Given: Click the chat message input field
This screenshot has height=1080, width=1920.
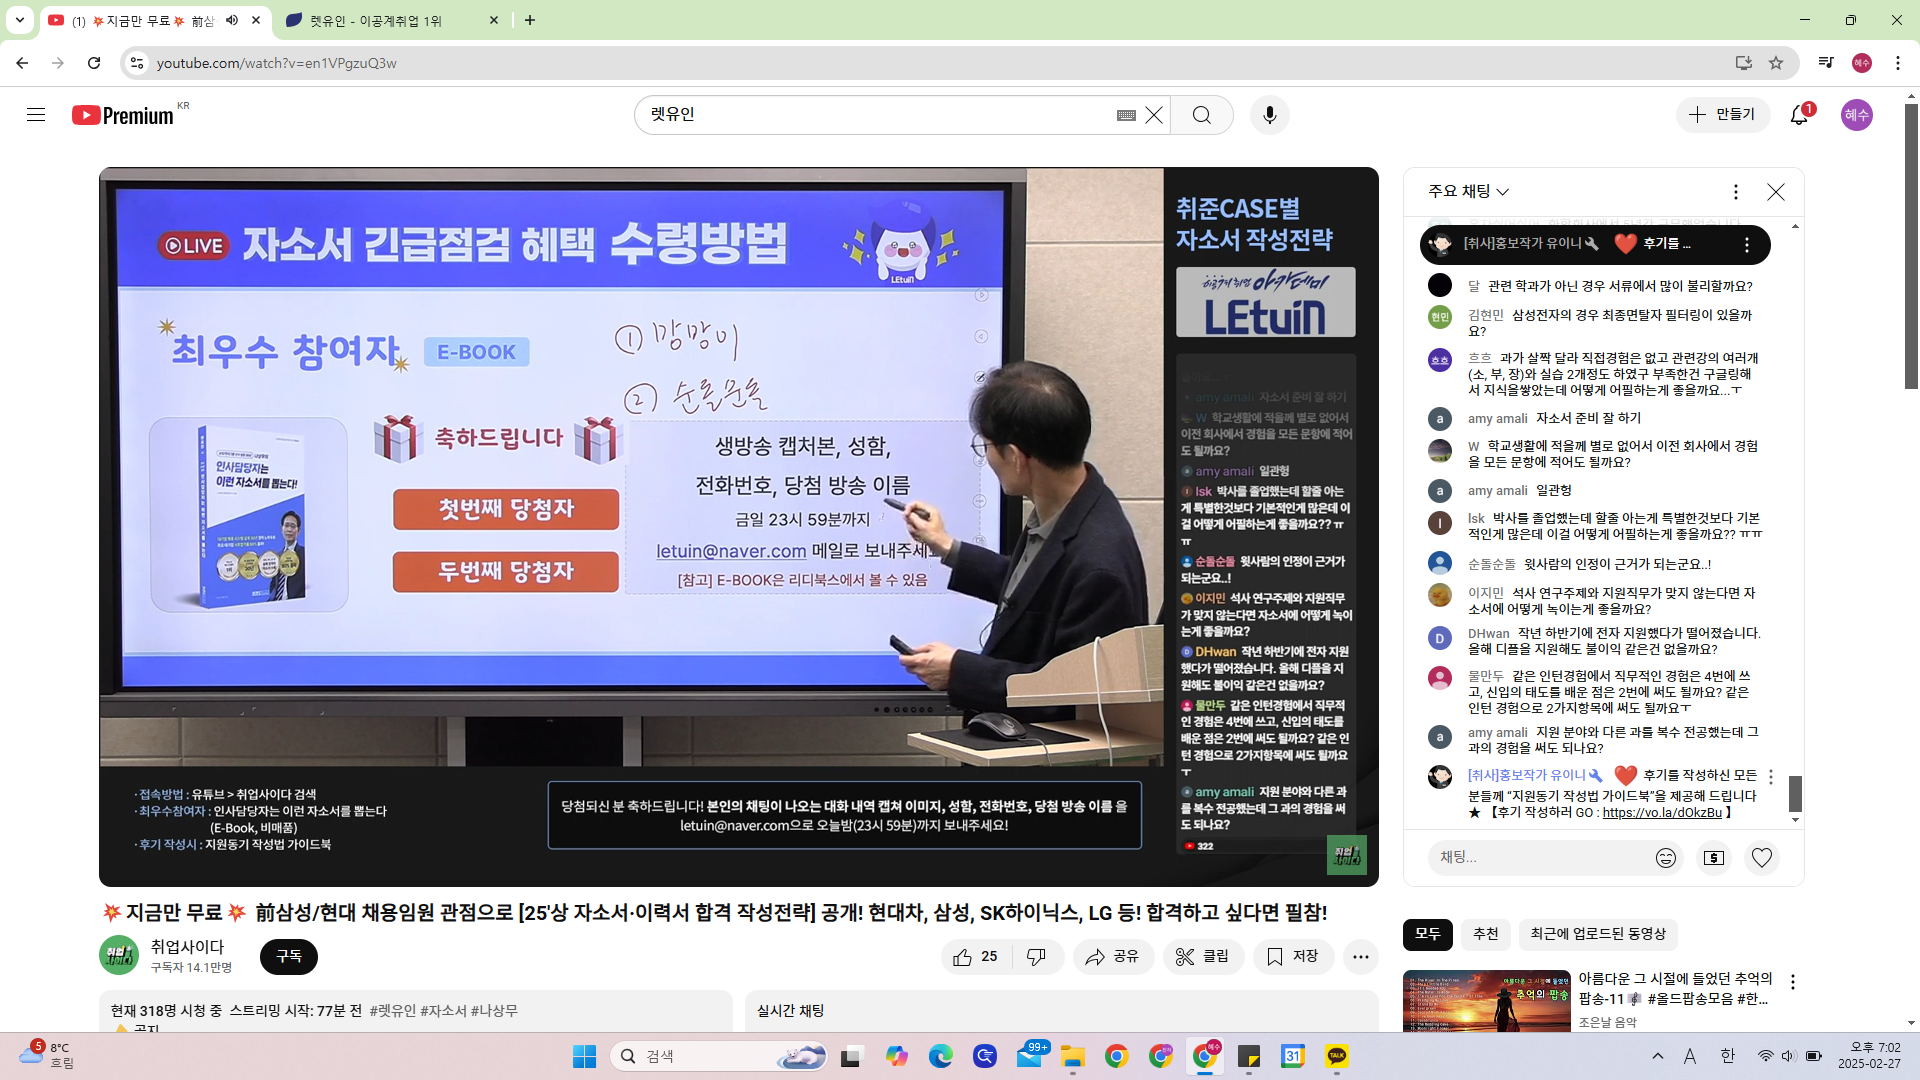Looking at the screenshot, I should (x=1540, y=858).
